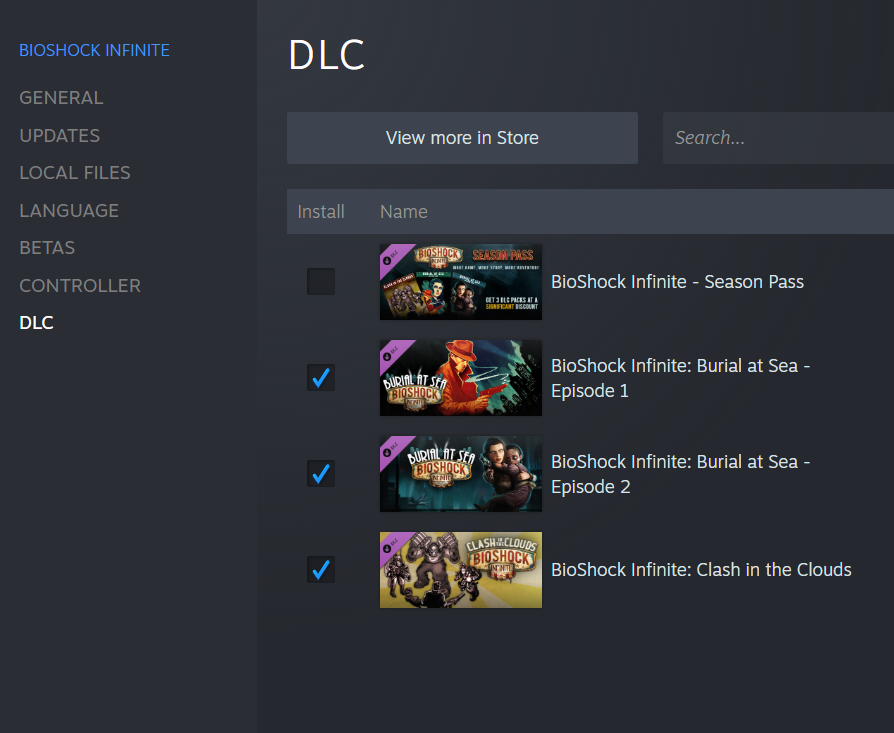The height and width of the screenshot is (733, 894).
Task: Click the Install column header
Action: click(321, 211)
